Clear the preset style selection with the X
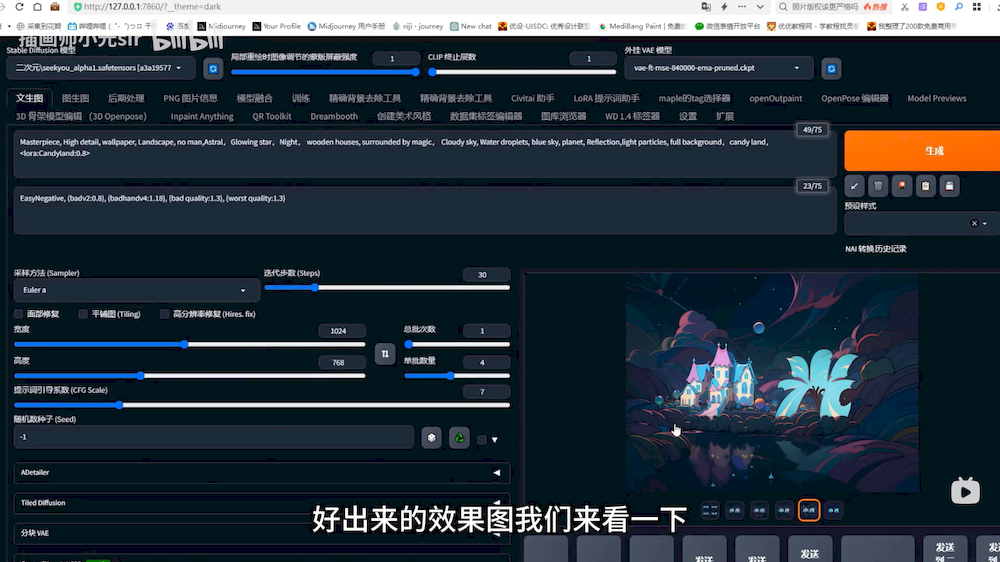Viewport: 1000px width, 562px height. (x=974, y=223)
